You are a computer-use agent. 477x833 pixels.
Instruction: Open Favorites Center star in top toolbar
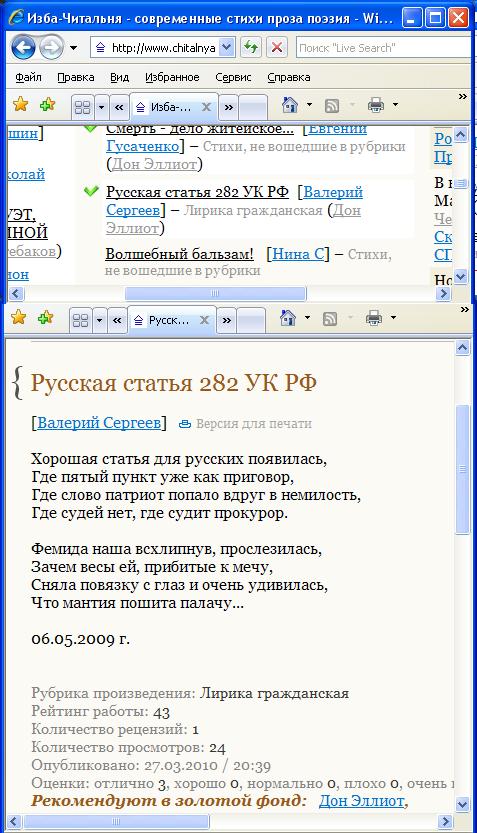[20, 104]
